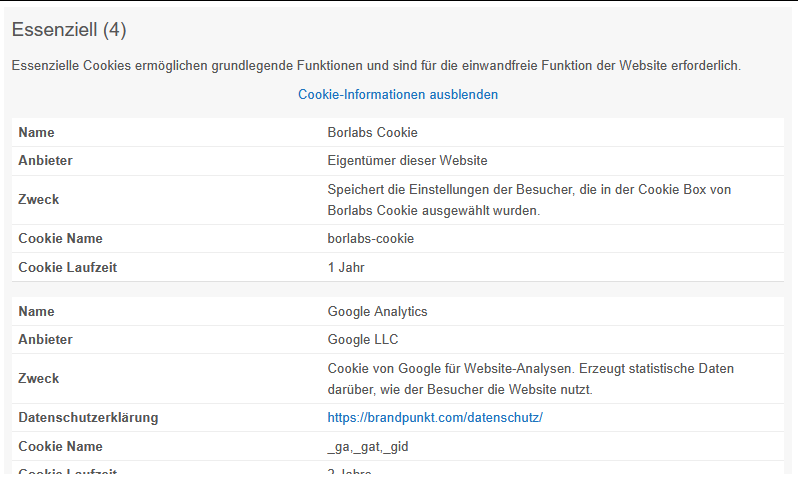The height and width of the screenshot is (484, 798).
Task: Click 'Anbieter' label beside 'Google LLC'
Action: coord(45,339)
